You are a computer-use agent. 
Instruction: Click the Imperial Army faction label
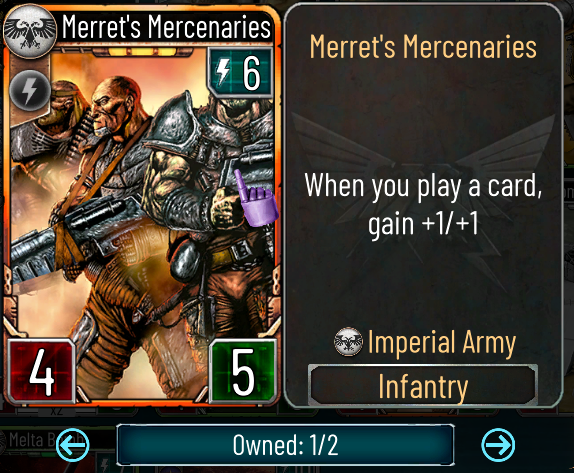click(x=441, y=342)
